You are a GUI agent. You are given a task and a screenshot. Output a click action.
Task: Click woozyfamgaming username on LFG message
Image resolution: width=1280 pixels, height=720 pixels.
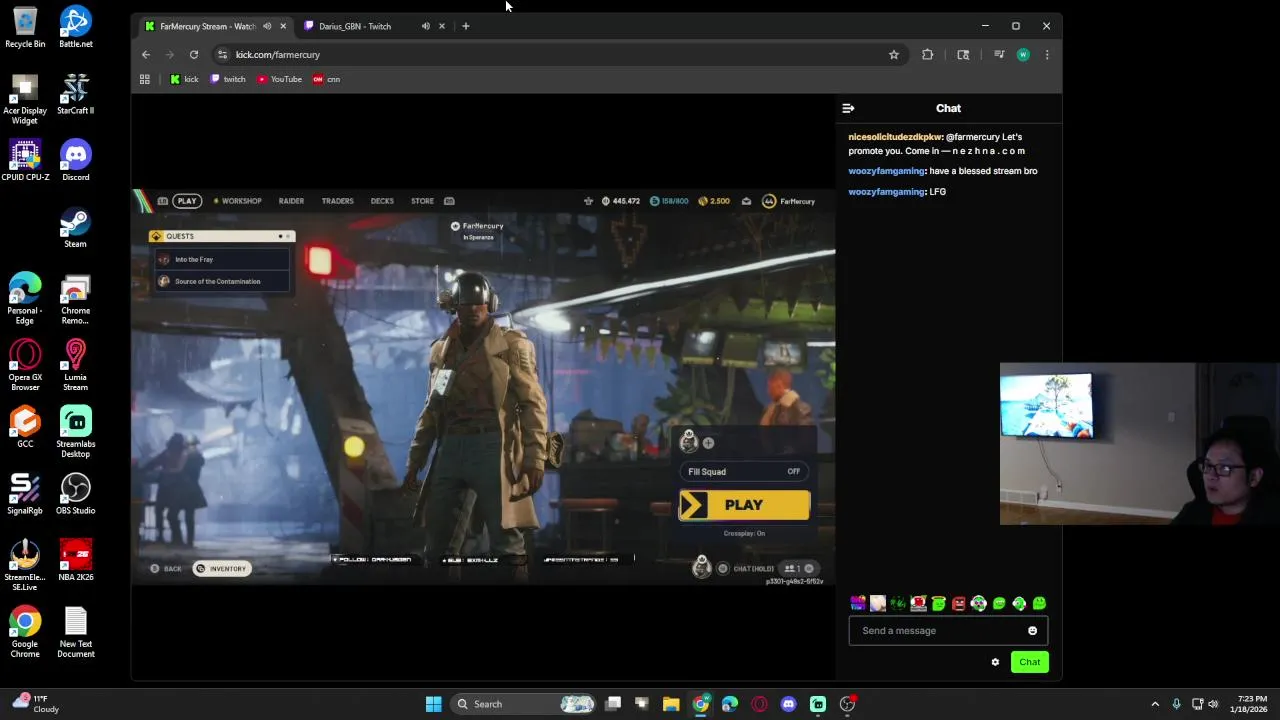point(886,192)
